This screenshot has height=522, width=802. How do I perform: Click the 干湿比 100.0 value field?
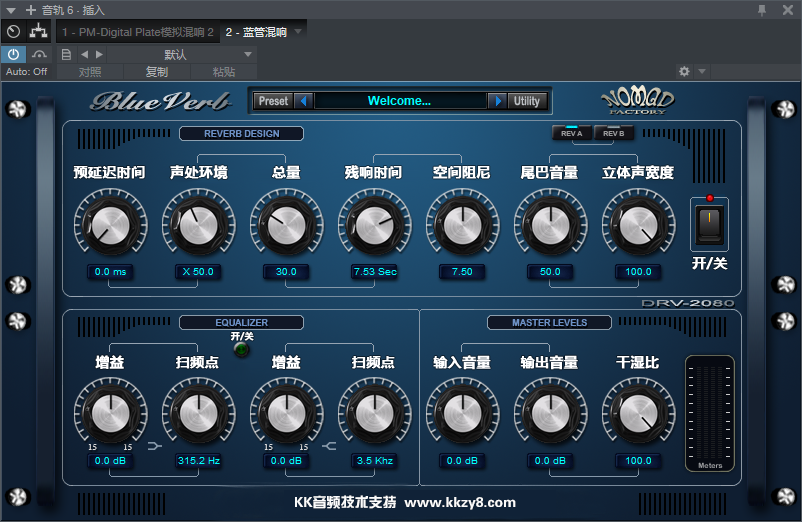pos(638,461)
